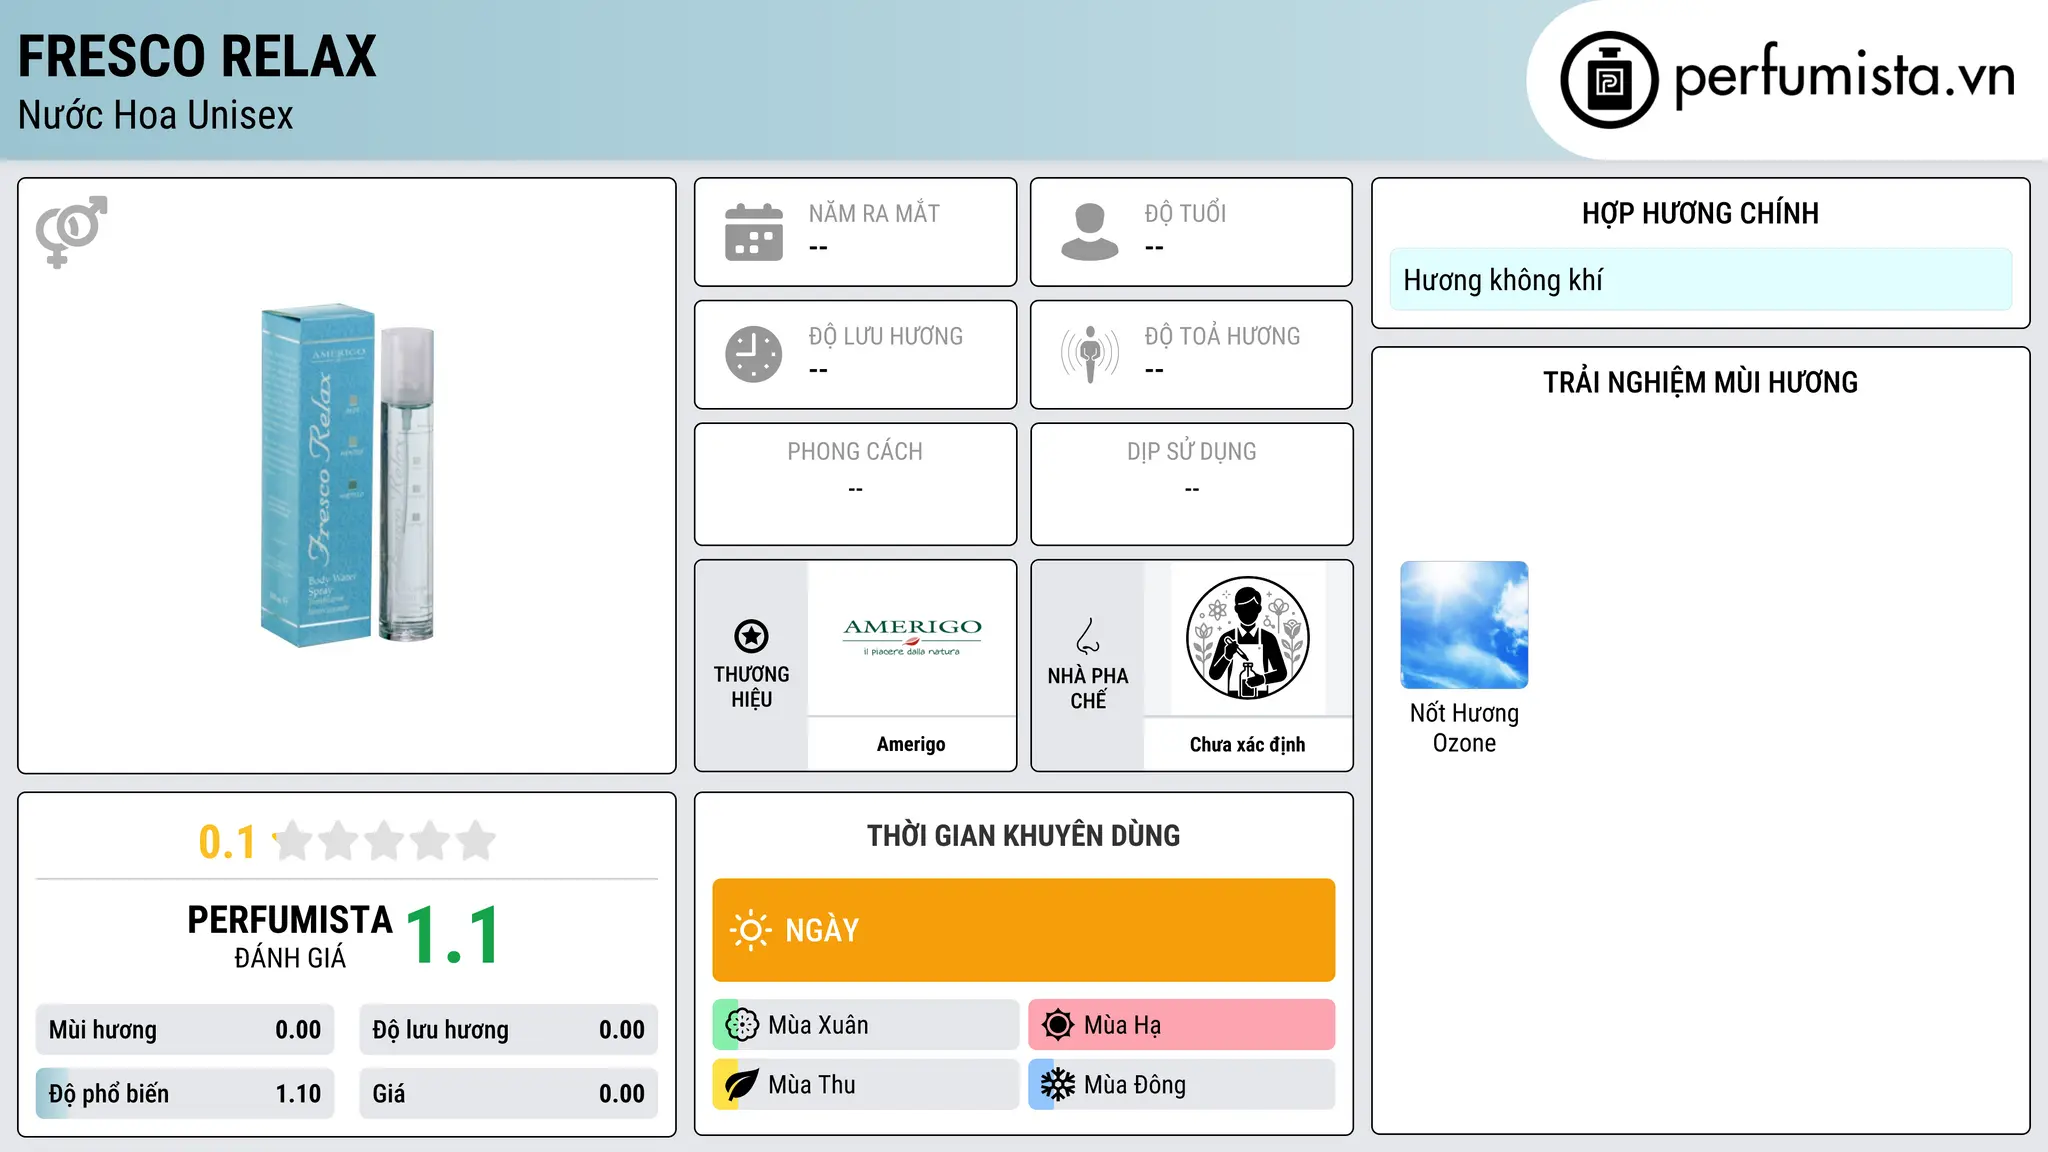
Task: Click the Mùa Xuân season label
Action: [x=818, y=1025]
